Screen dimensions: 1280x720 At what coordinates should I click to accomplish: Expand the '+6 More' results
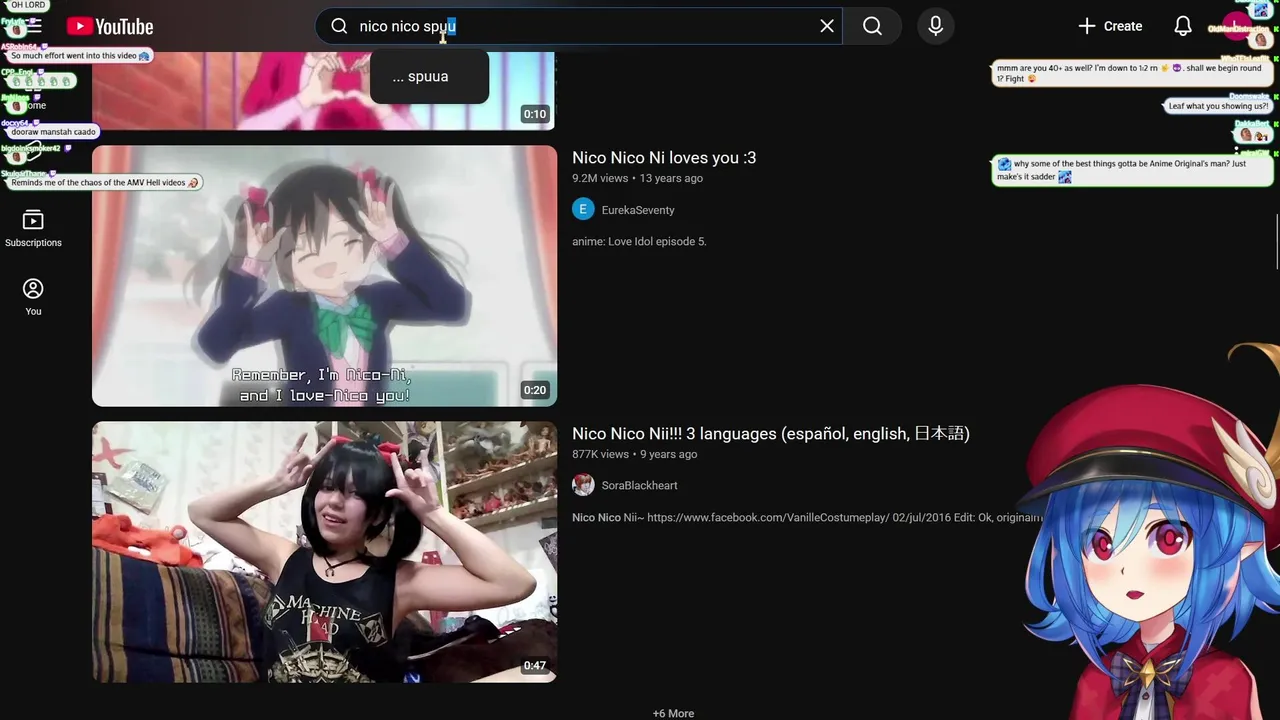[x=673, y=713]
